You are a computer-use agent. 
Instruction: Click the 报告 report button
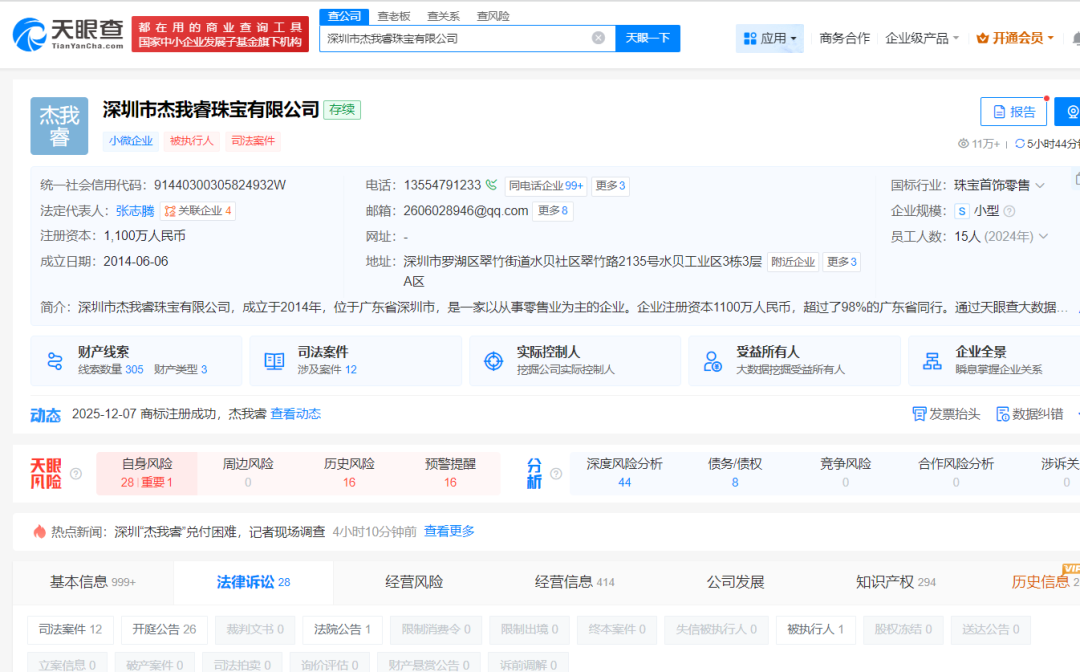pos(1012,112)
